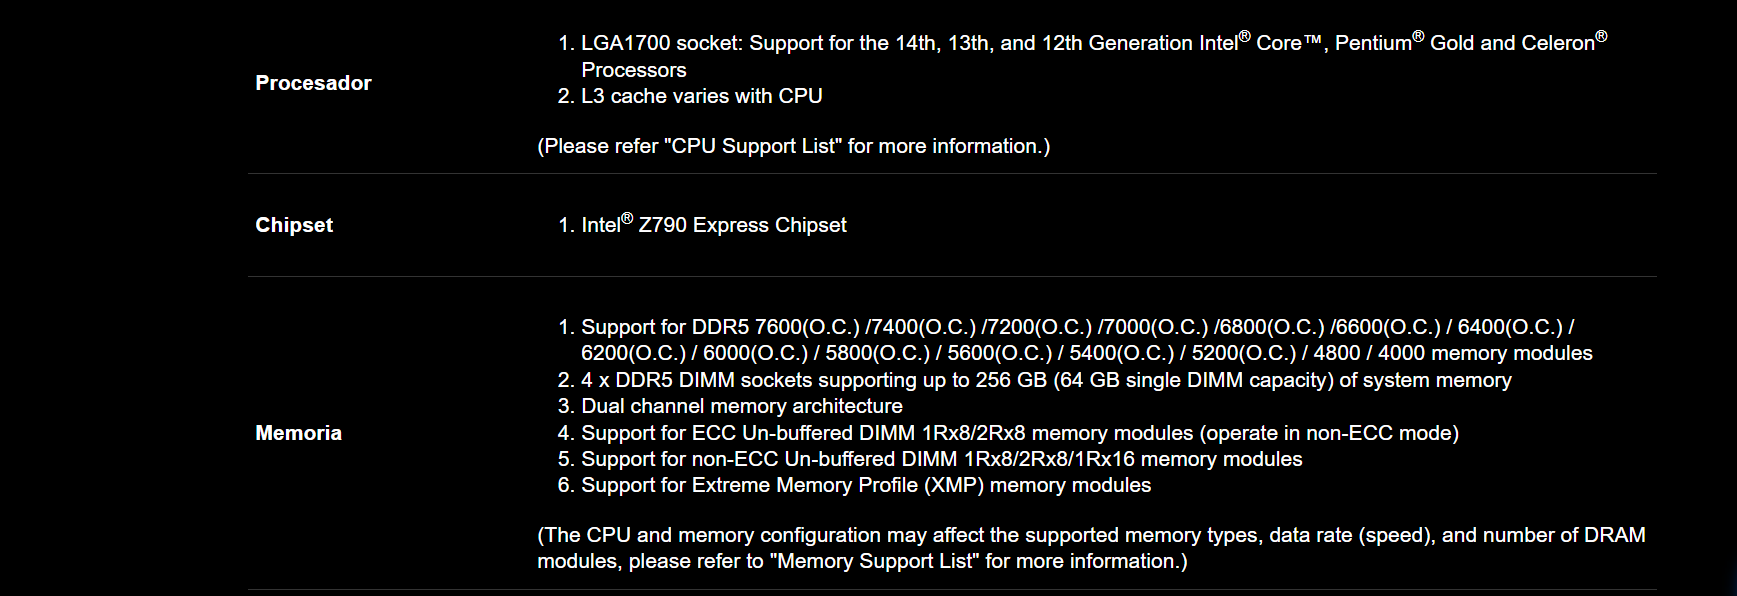Click the "Memory Support List" reference text

pos(875,561)
